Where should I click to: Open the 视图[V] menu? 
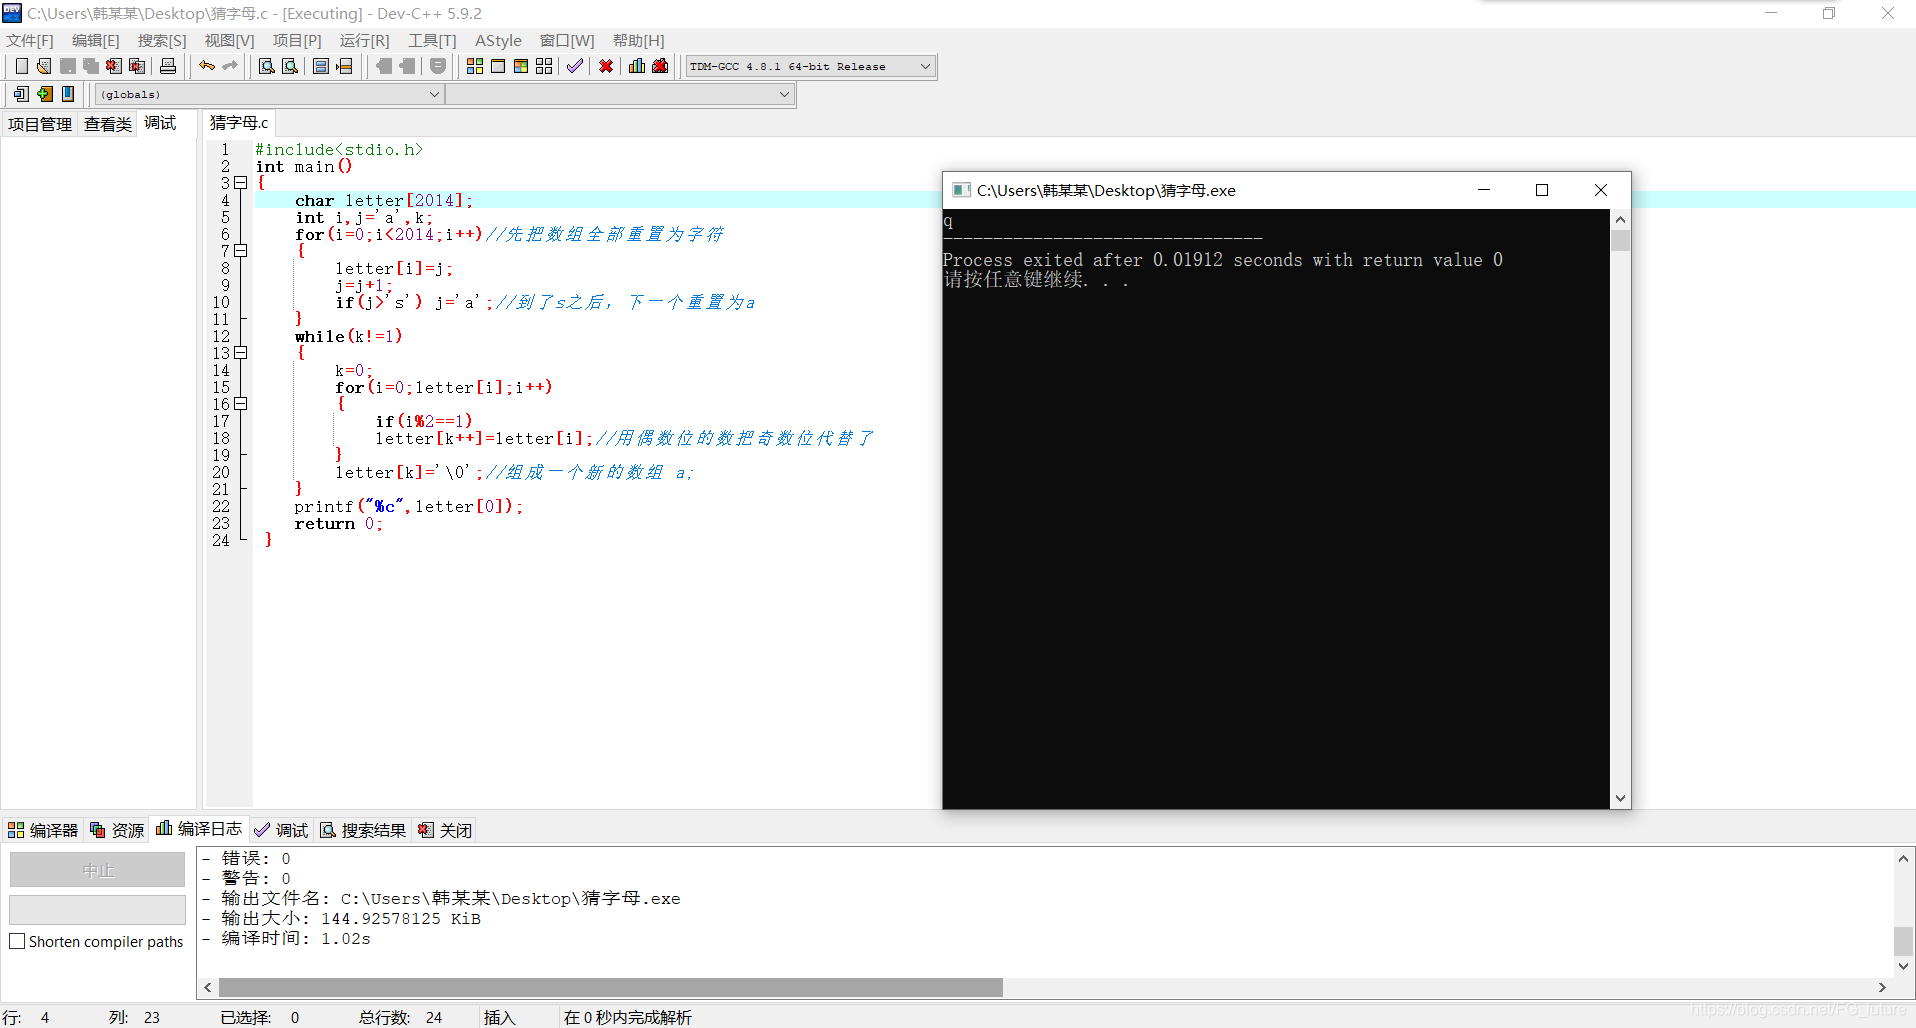[x=230, y=40]
